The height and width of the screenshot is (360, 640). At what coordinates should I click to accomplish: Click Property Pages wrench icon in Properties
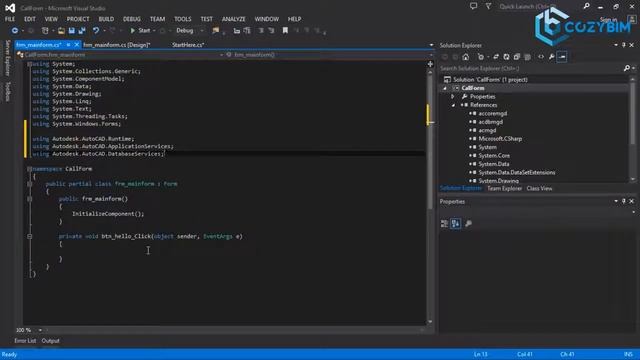[x=468, y=223]
